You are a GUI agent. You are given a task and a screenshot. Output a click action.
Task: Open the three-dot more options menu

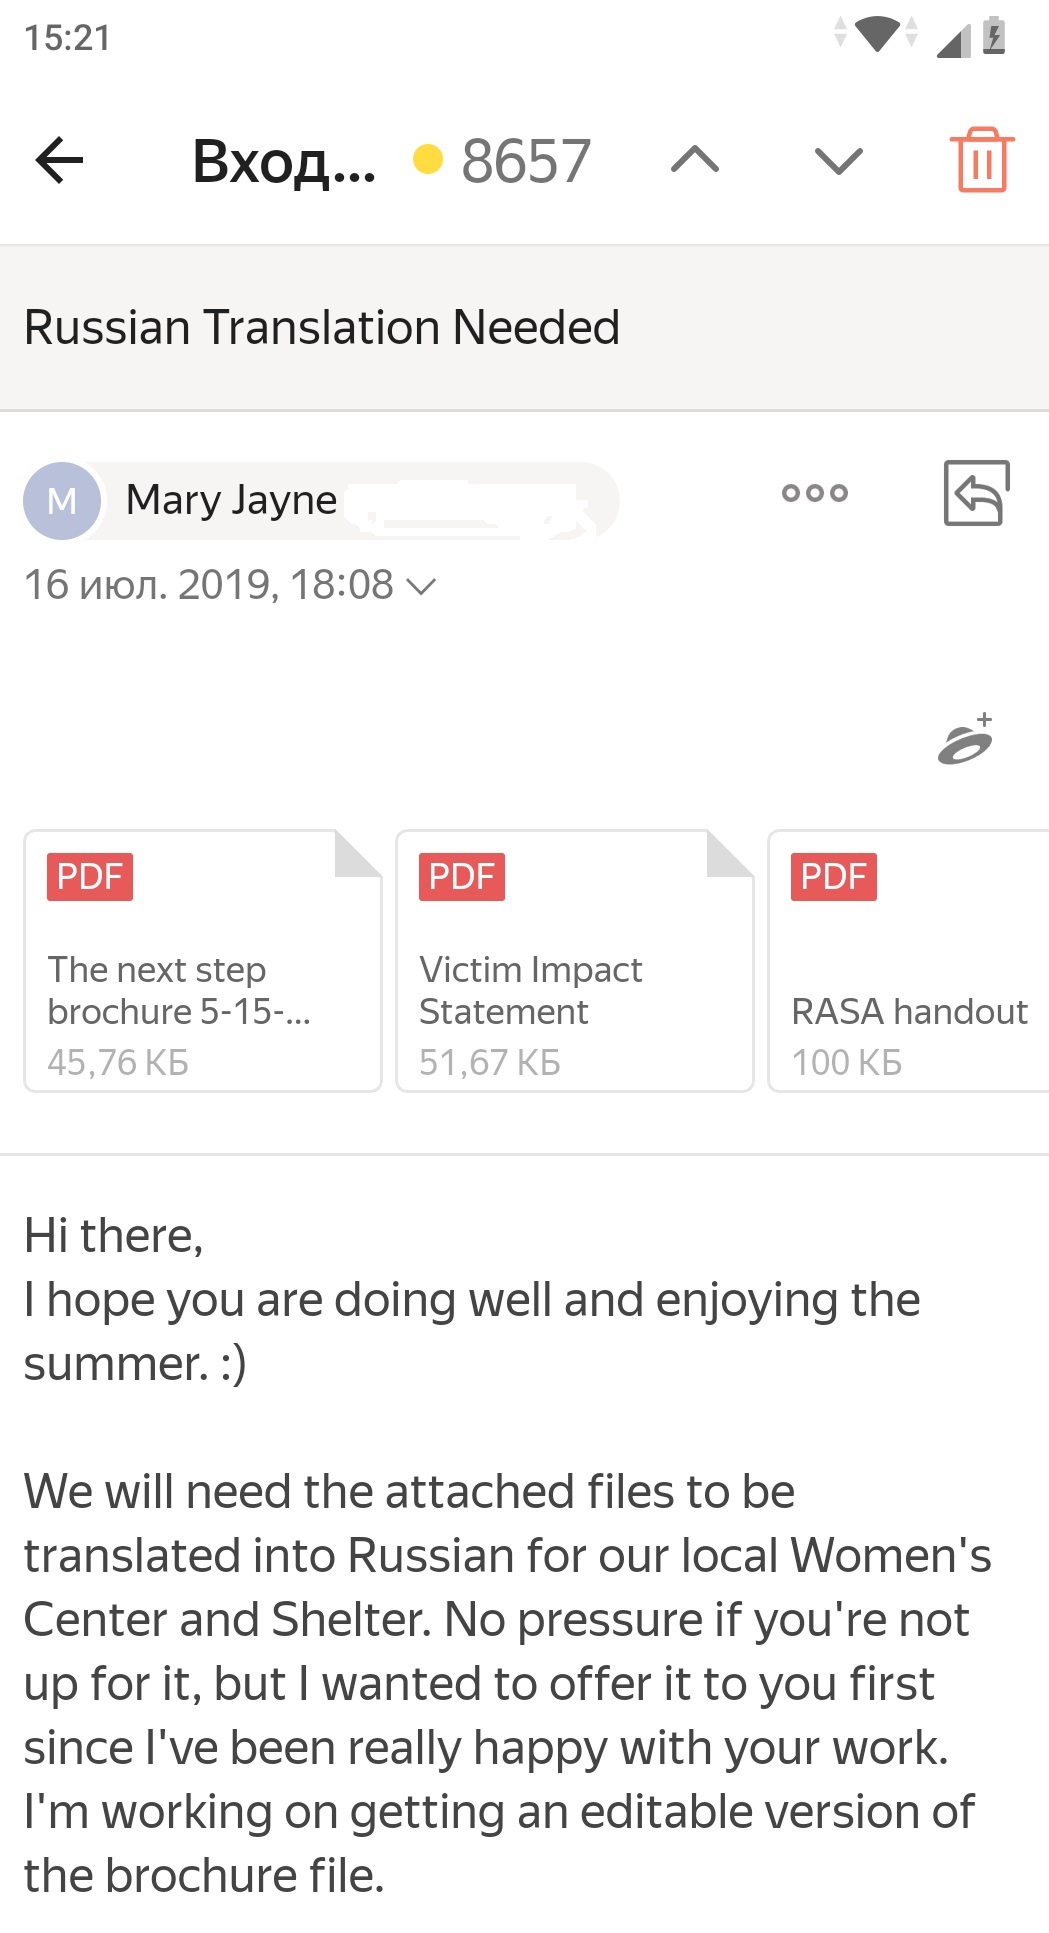(815, 492)
